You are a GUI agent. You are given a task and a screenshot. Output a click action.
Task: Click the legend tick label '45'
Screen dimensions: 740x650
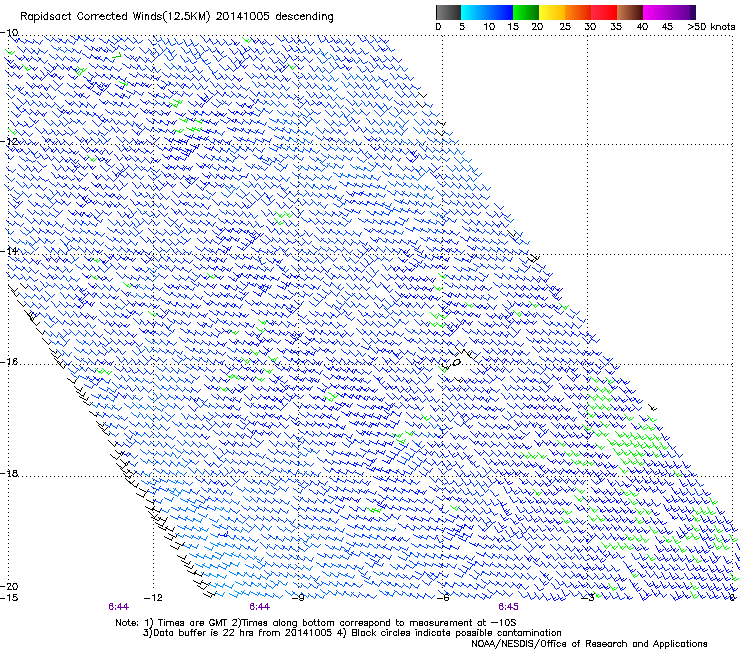[667, 26]
